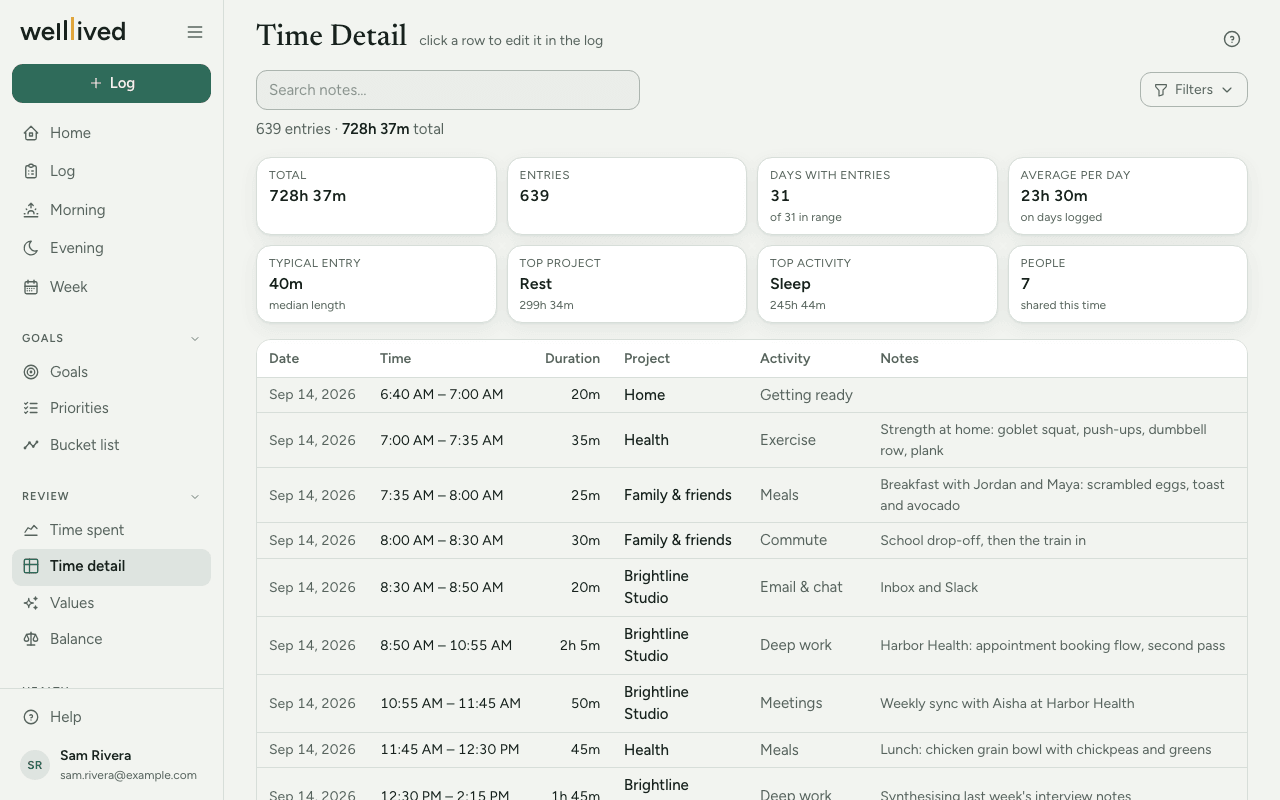Select the Getting ready activity cell
1280x800 pixels.
[x=806, y=395]
